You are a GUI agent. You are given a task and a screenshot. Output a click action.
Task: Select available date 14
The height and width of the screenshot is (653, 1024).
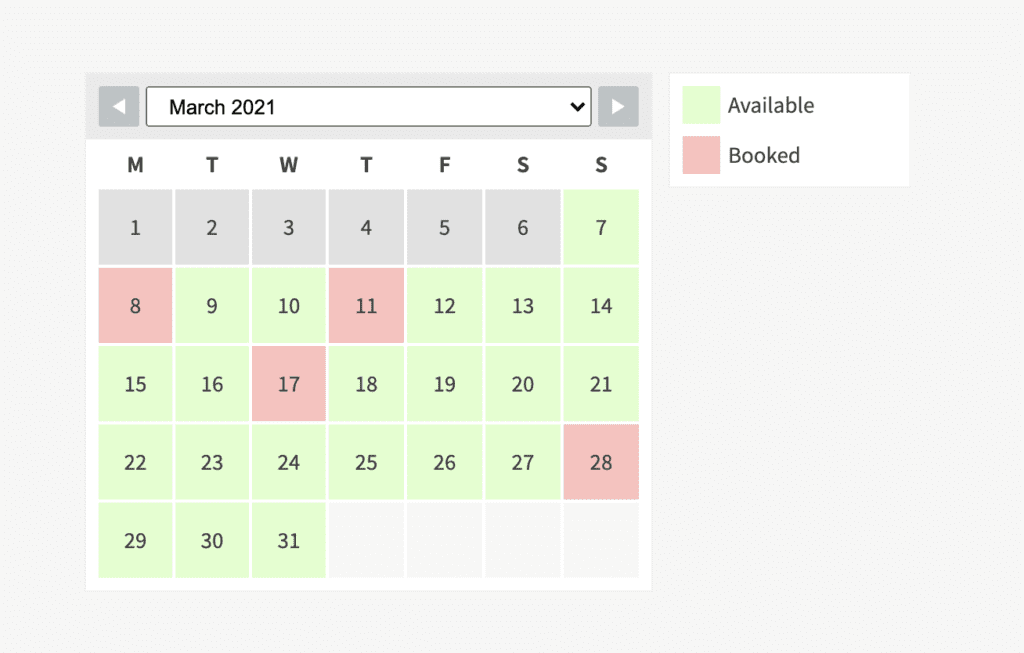click(601, 306)
